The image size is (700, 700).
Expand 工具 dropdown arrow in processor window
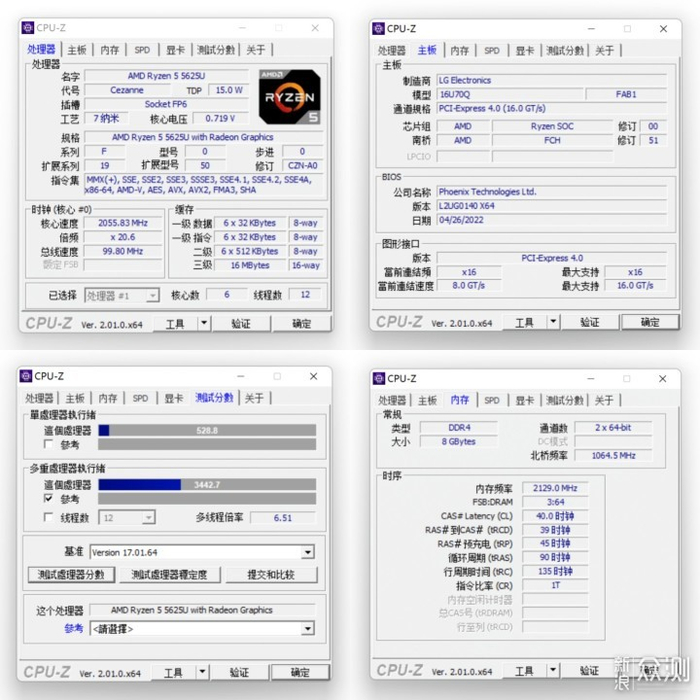tap(204, 323)
